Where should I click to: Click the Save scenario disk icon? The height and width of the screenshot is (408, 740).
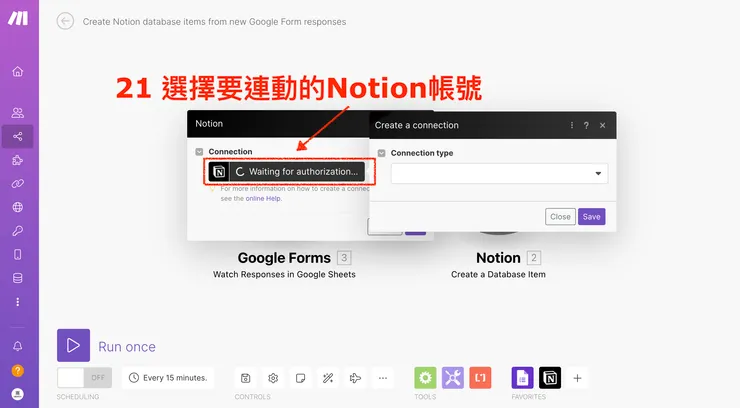(245, 378)
